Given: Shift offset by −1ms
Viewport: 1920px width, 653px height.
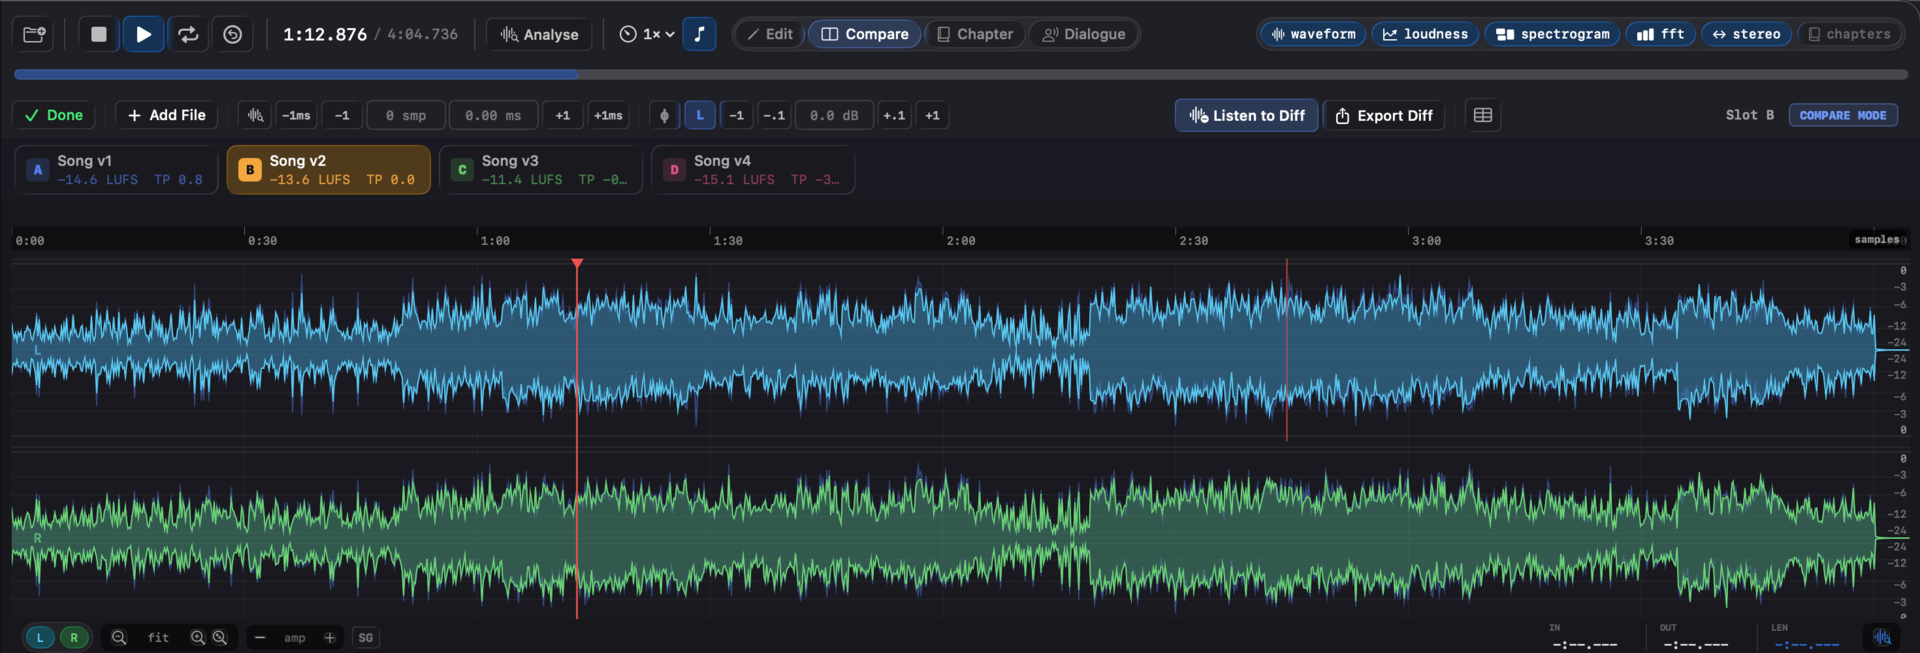Looking at the screenshot, I should (x=296, y=115).
